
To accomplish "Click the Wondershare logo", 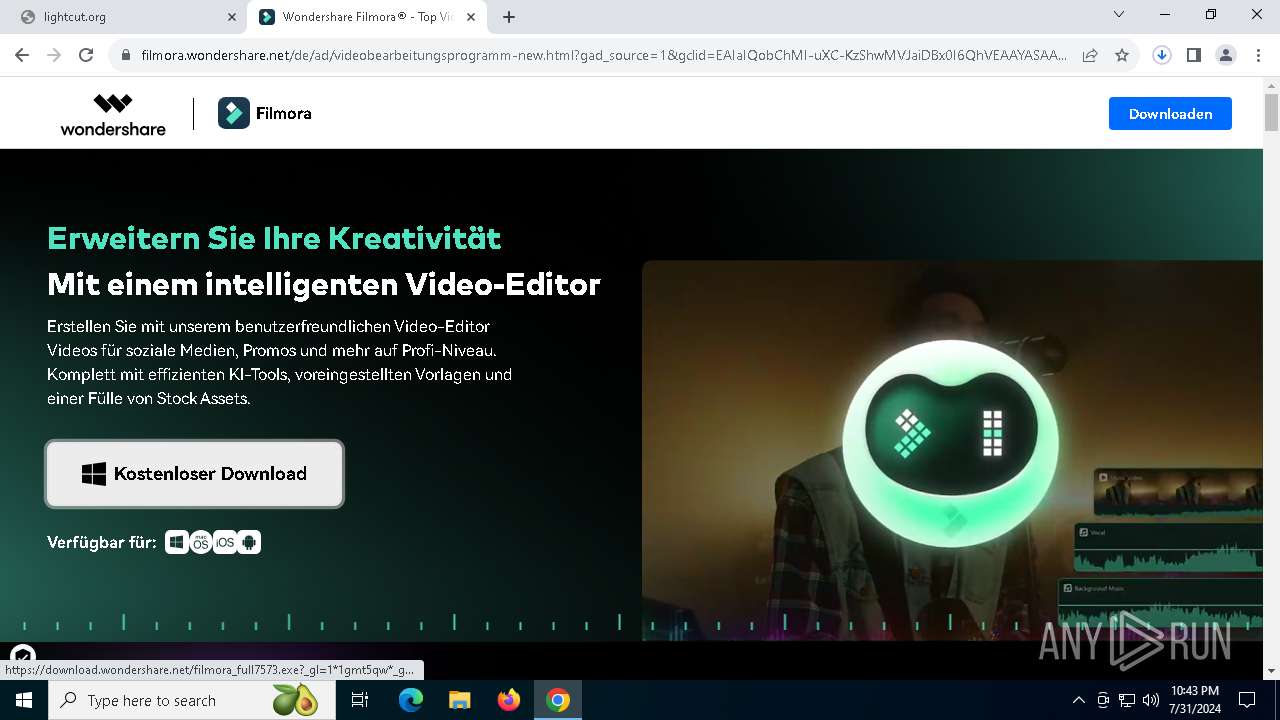I will [x=113, y=115].
